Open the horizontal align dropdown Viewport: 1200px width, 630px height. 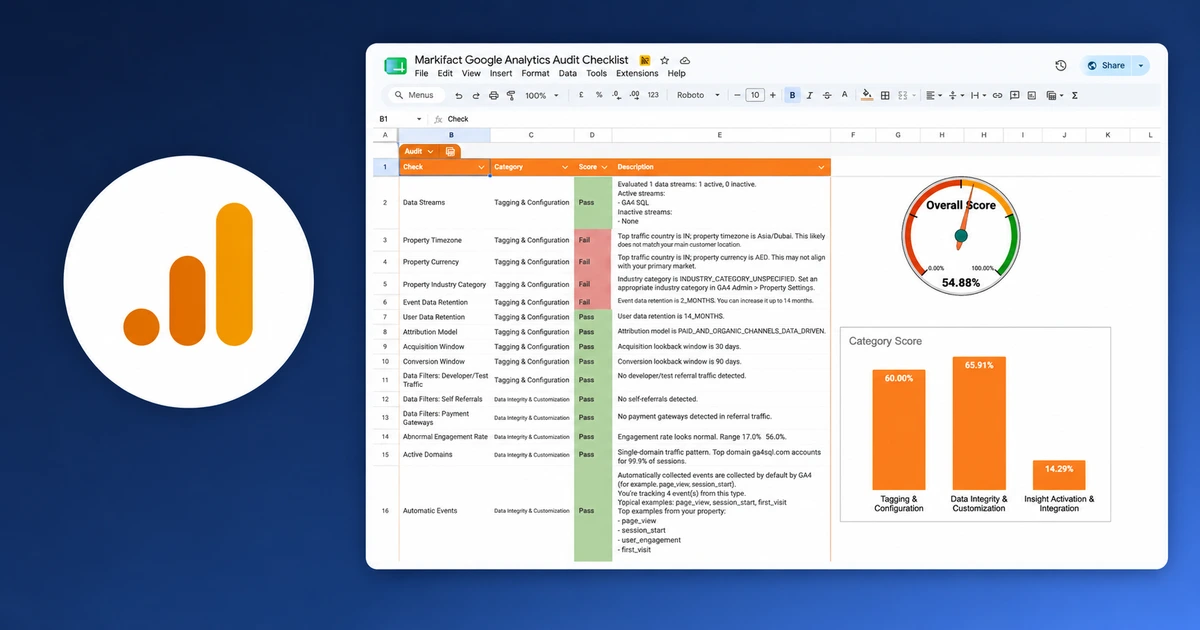pyautogui.click(x=934, y=95)
